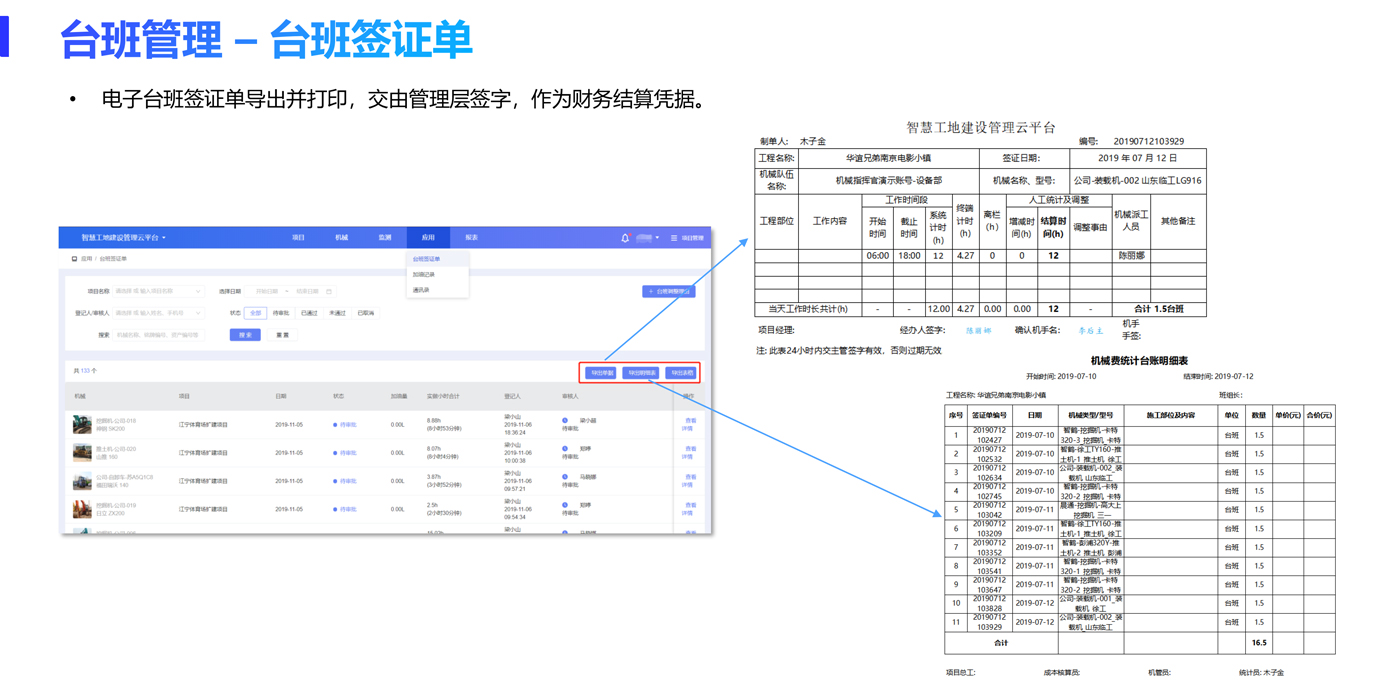
Task: Select the 全部 status filter
Action: [255, 313]
